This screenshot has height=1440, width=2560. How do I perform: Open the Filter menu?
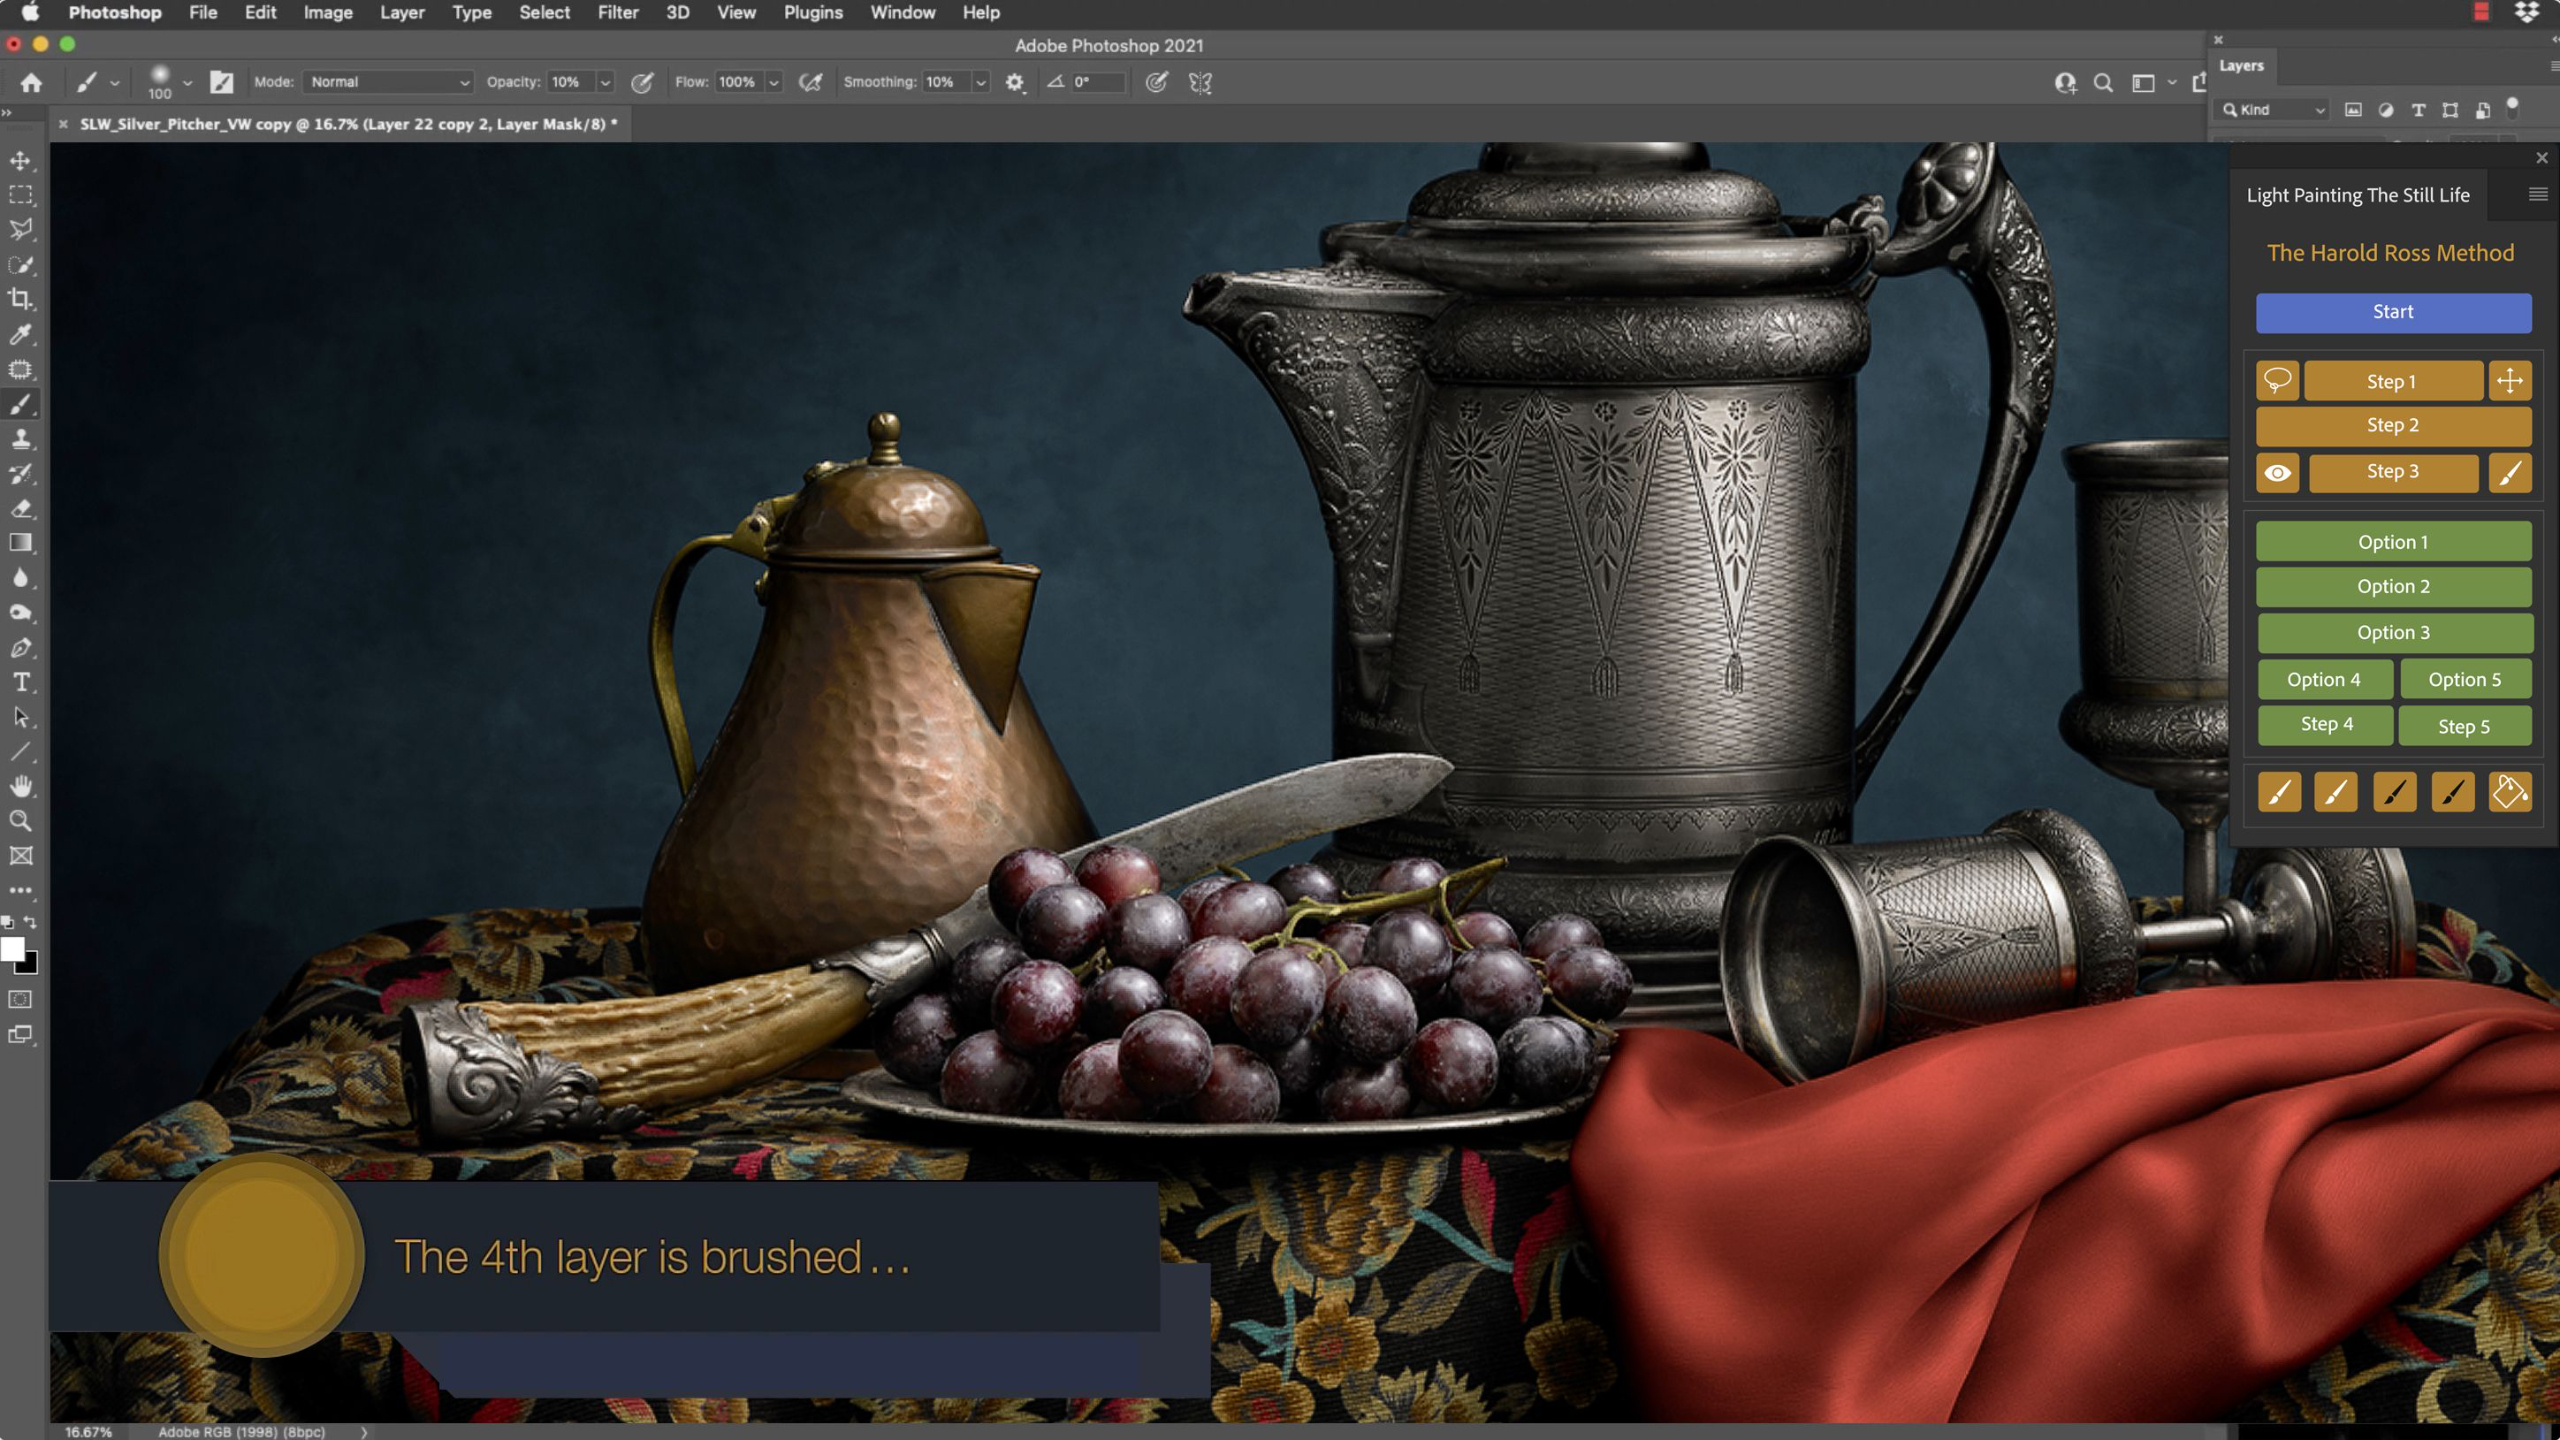[617, 13]
